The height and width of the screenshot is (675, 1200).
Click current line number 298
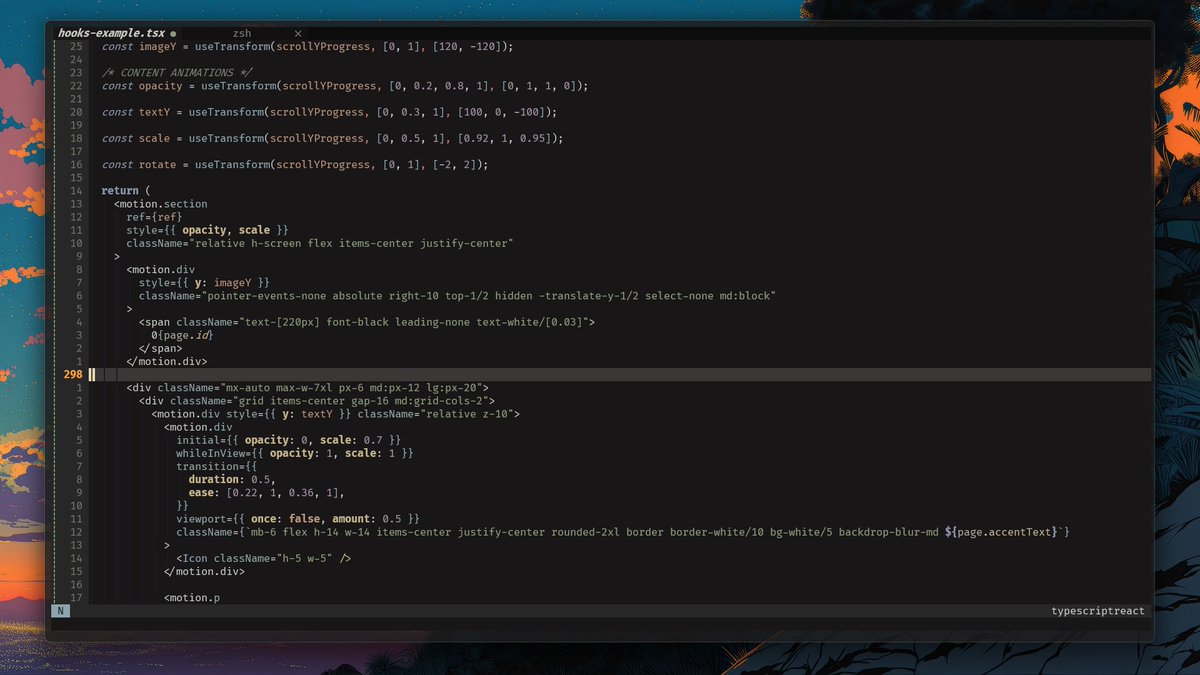(x=73, y=374)
